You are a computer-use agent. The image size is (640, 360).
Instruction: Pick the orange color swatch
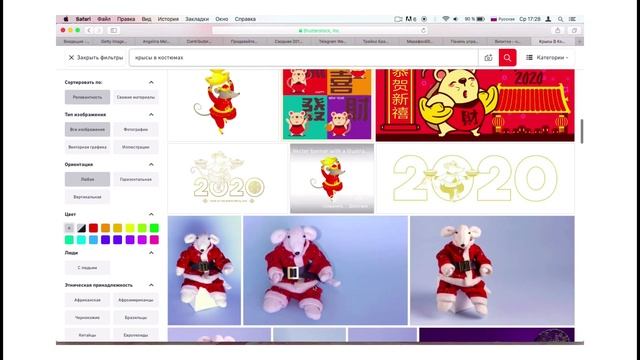(105, 228)
